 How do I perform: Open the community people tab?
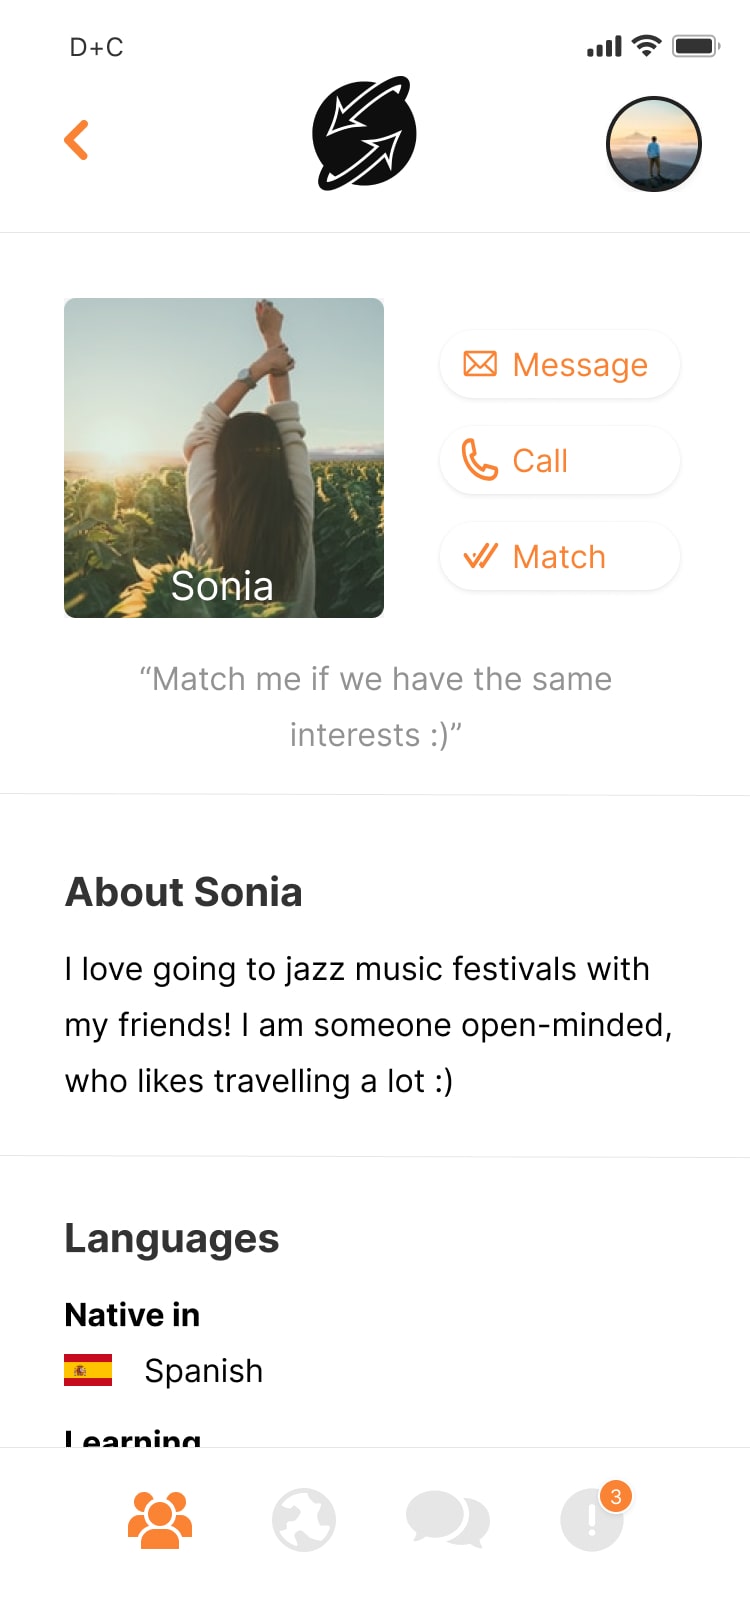tap(160, 1520)
